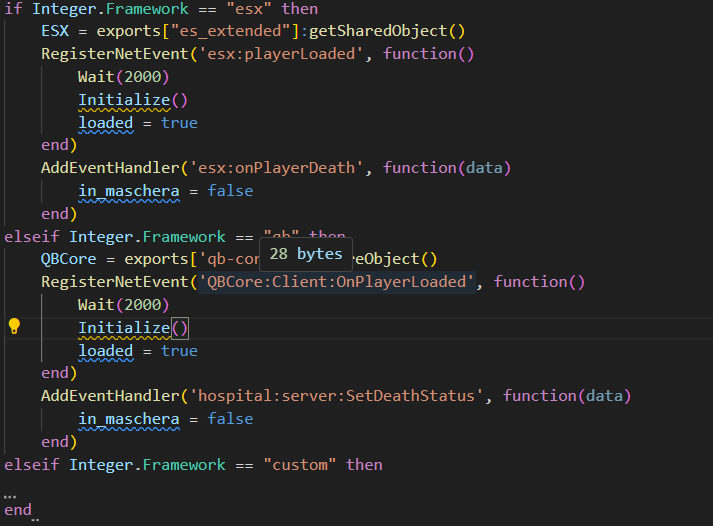Image resolution: width=713 pixels, height=526 pixels.
Task: Click the yellow lightbulb code action icon
Action: click(14, 326)
